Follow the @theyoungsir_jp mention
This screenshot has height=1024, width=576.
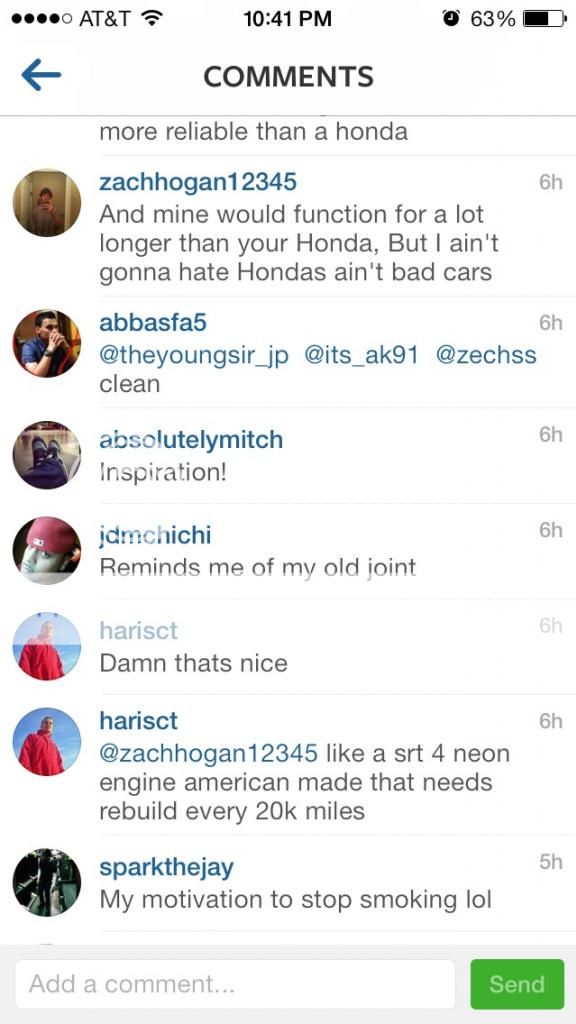pos(194,355)
